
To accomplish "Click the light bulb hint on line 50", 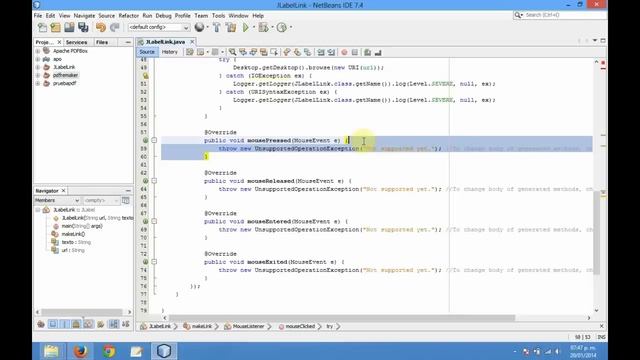I will [145, 76].
